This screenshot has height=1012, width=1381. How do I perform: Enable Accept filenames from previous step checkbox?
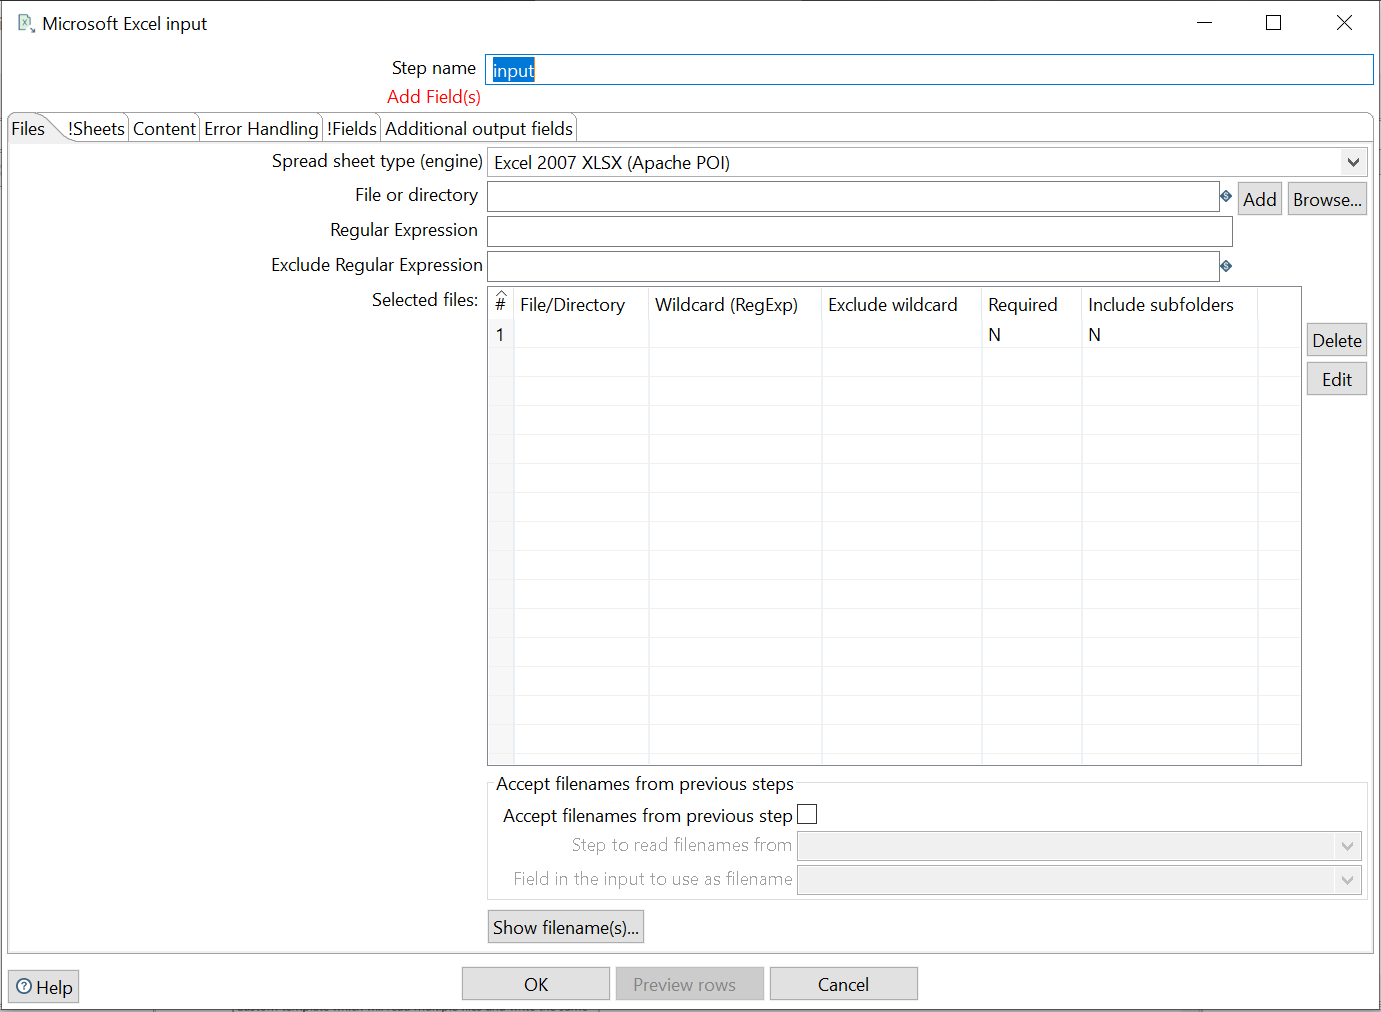coord(807,815)
